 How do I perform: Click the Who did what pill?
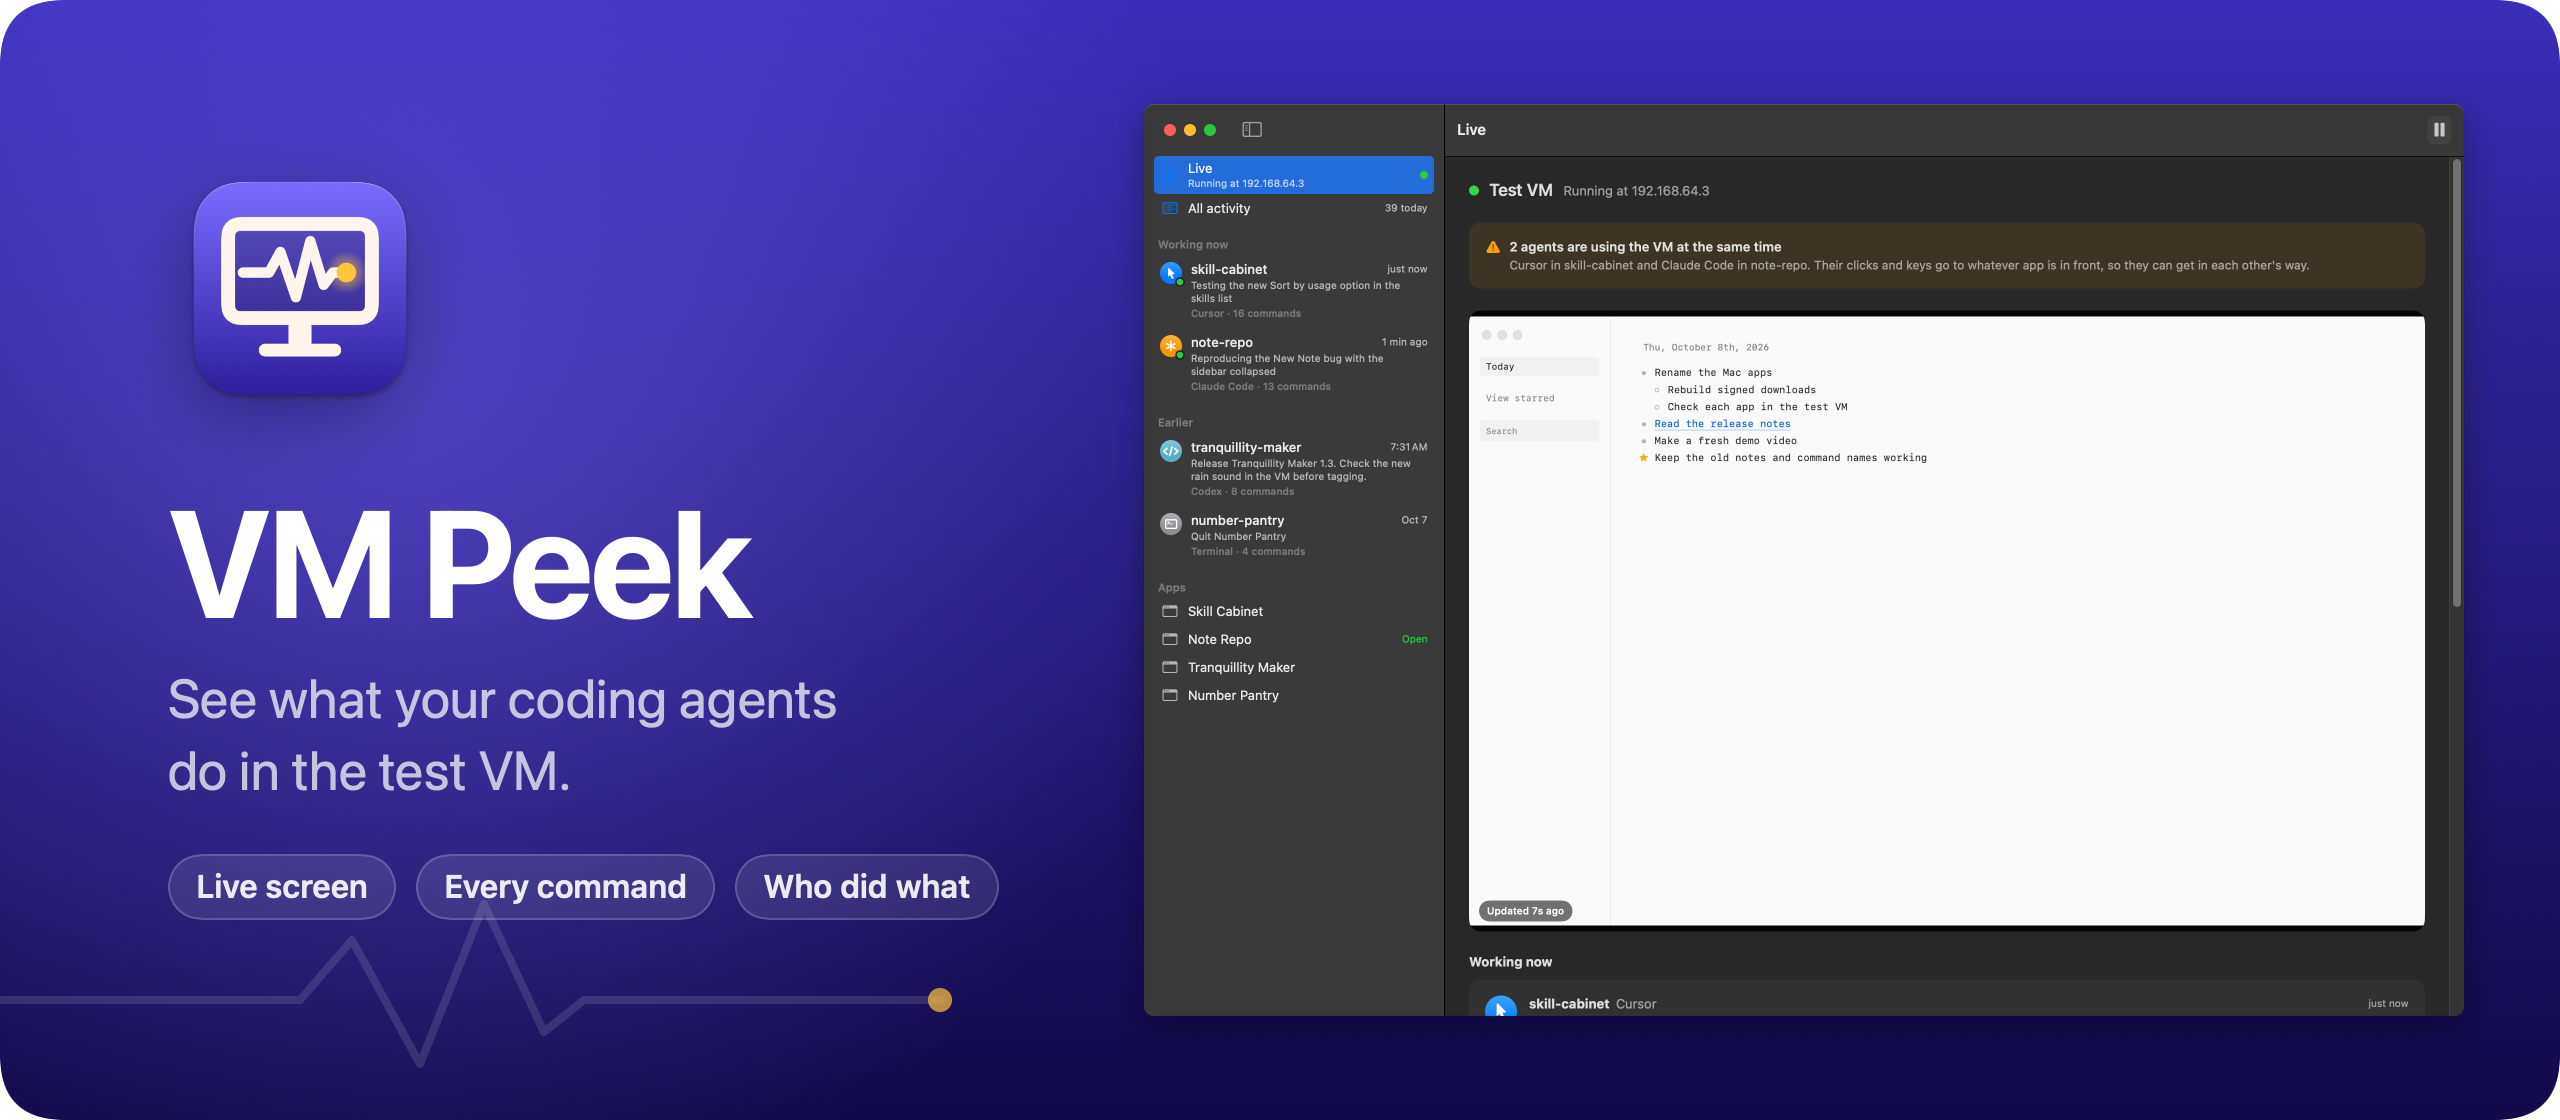point(866,887)
